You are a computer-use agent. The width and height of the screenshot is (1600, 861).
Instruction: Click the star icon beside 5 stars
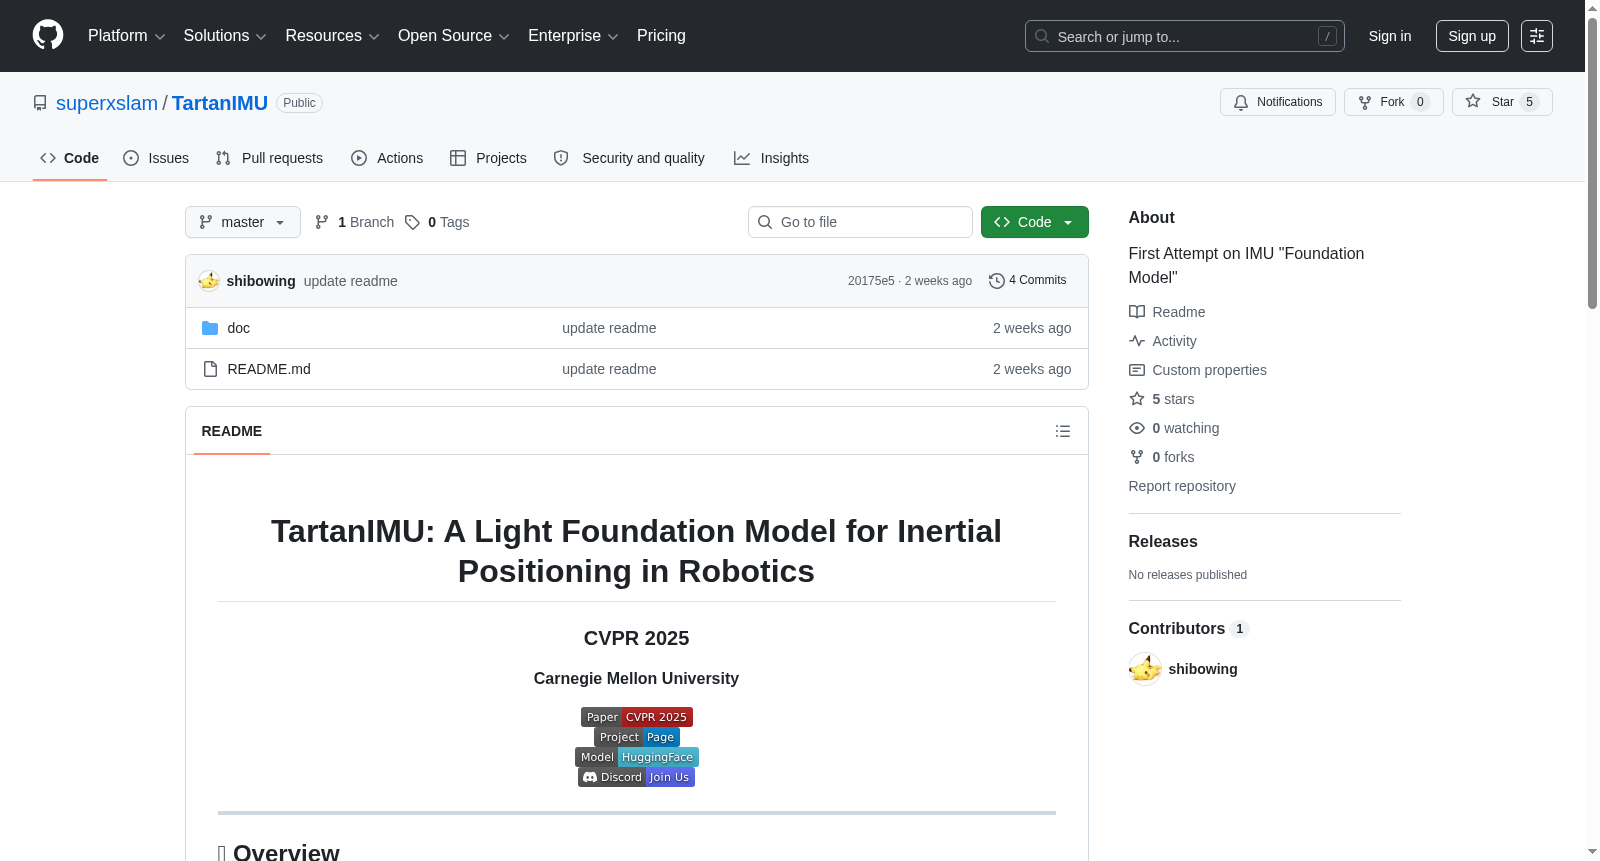pyautogui.click(x=1137, y=399)
